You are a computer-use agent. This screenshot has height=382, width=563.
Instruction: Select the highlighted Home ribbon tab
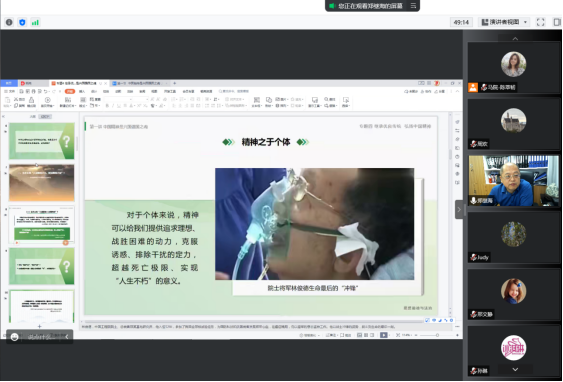tap(70, 91)
